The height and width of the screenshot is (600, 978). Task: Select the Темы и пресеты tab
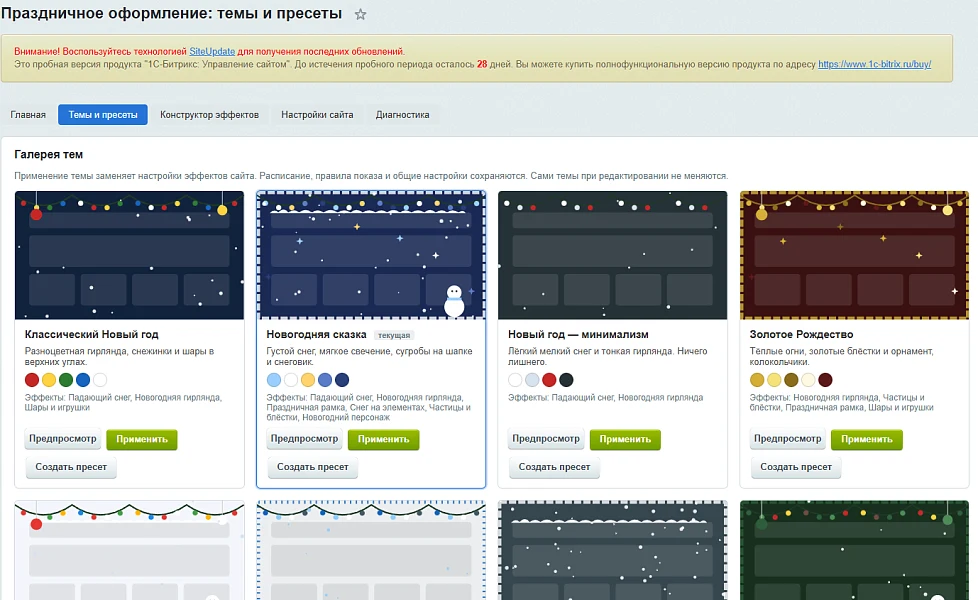point(103,115)
